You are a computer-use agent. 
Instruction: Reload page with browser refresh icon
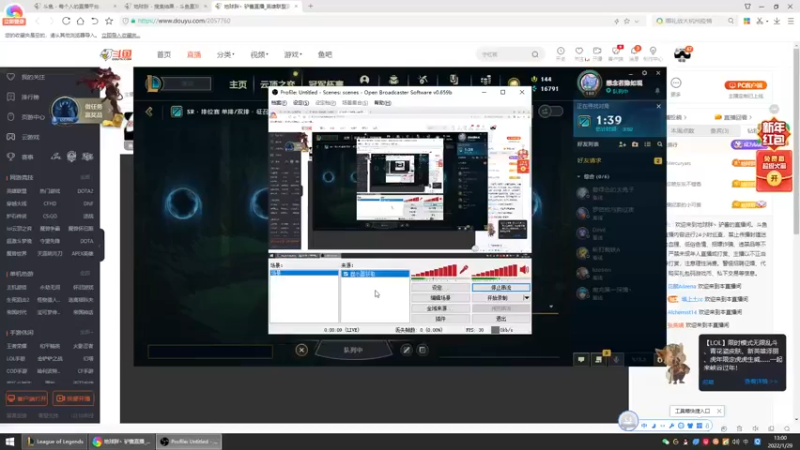click(x=66, y=21)
